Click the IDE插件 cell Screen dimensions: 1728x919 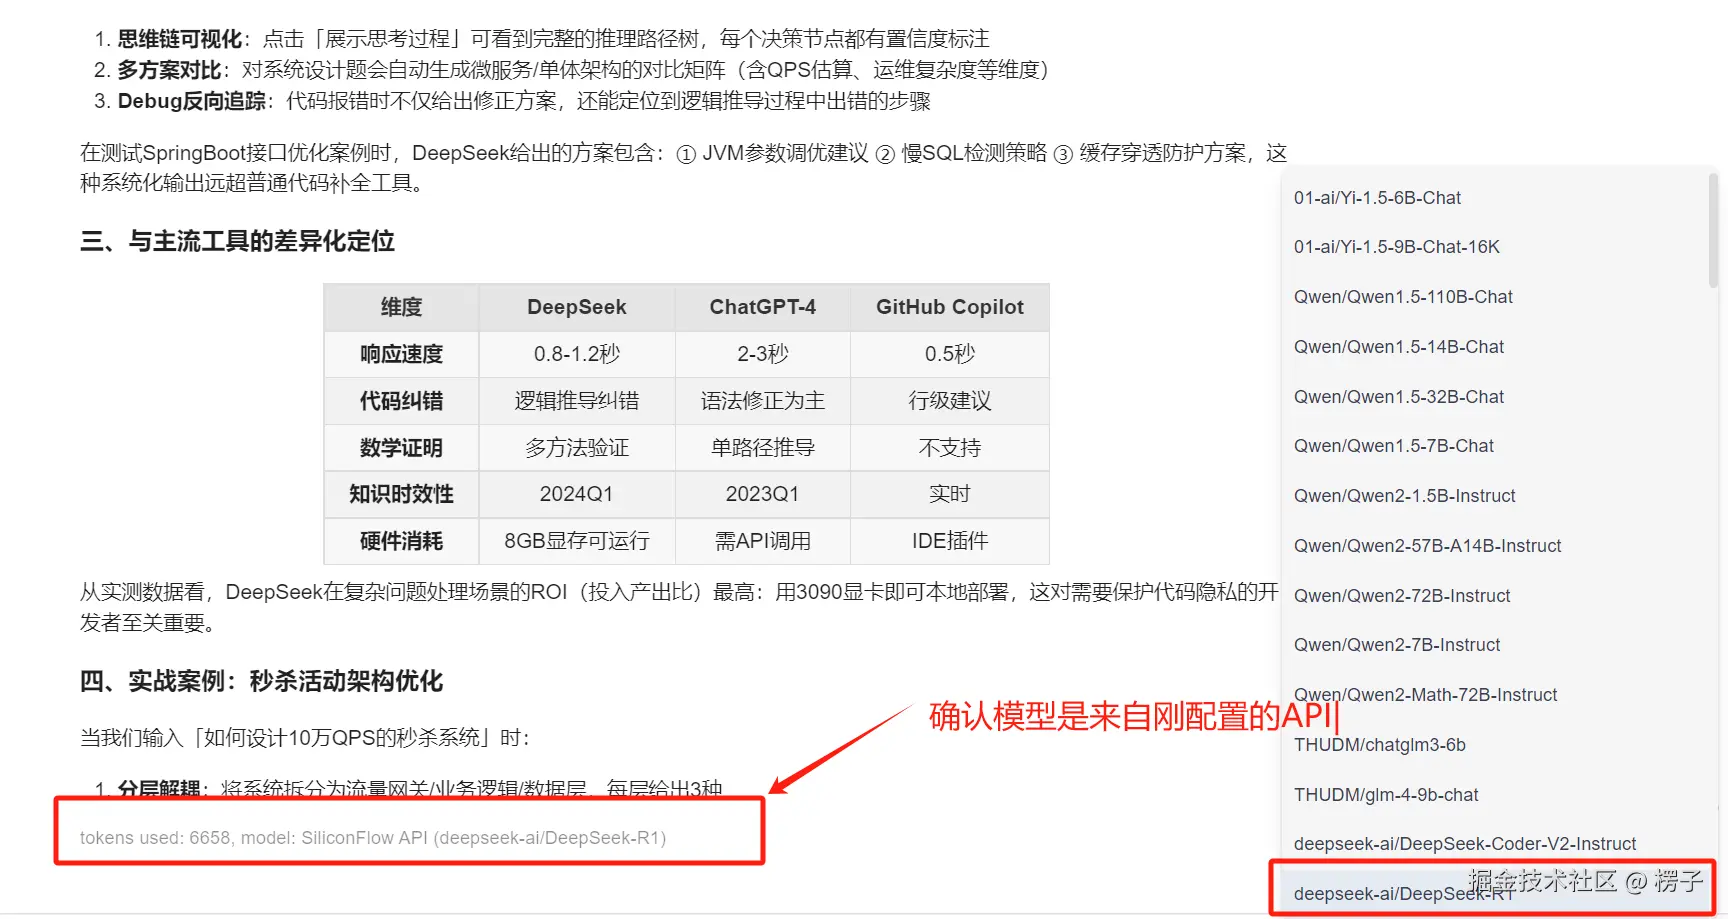[x=950, y=541]
